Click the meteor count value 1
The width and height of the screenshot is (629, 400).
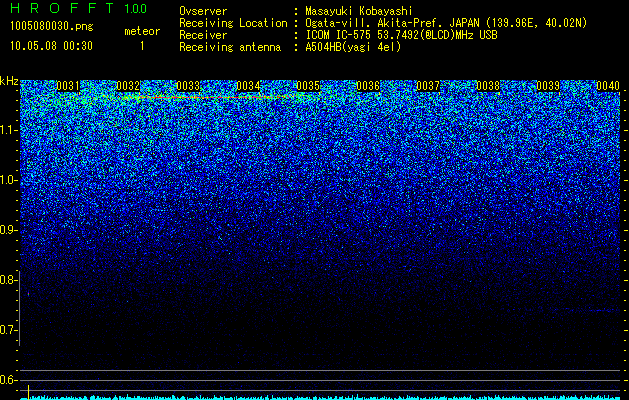pos(142,46)
